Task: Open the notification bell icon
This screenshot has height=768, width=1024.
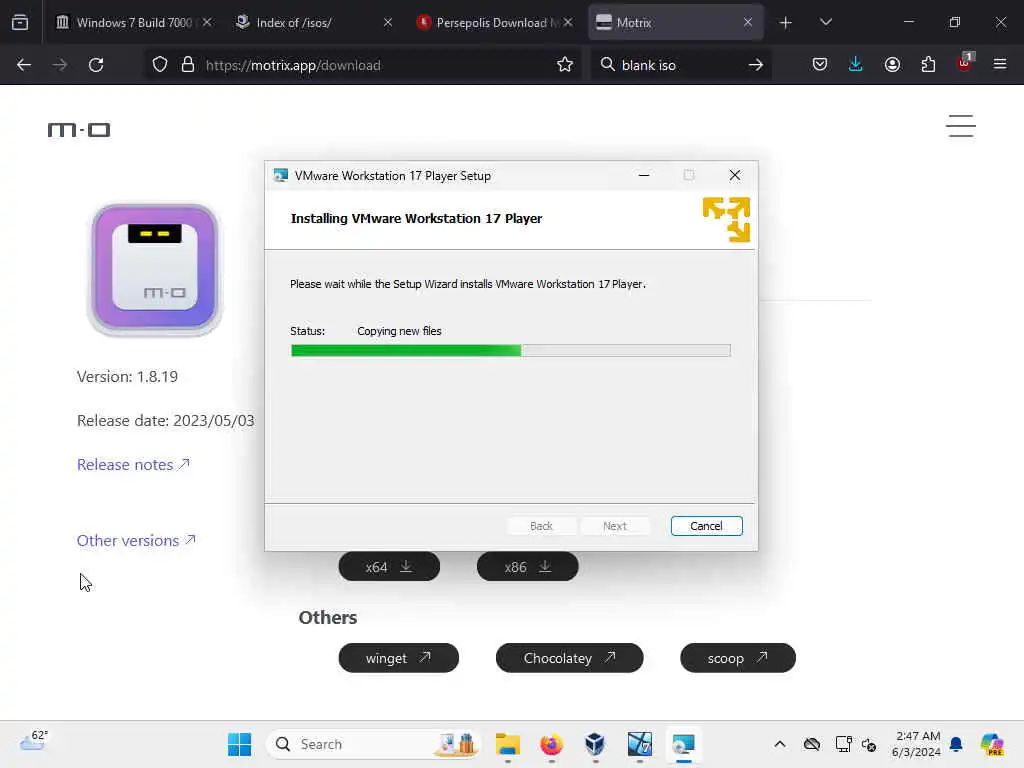Action: [x=956, y=744]
